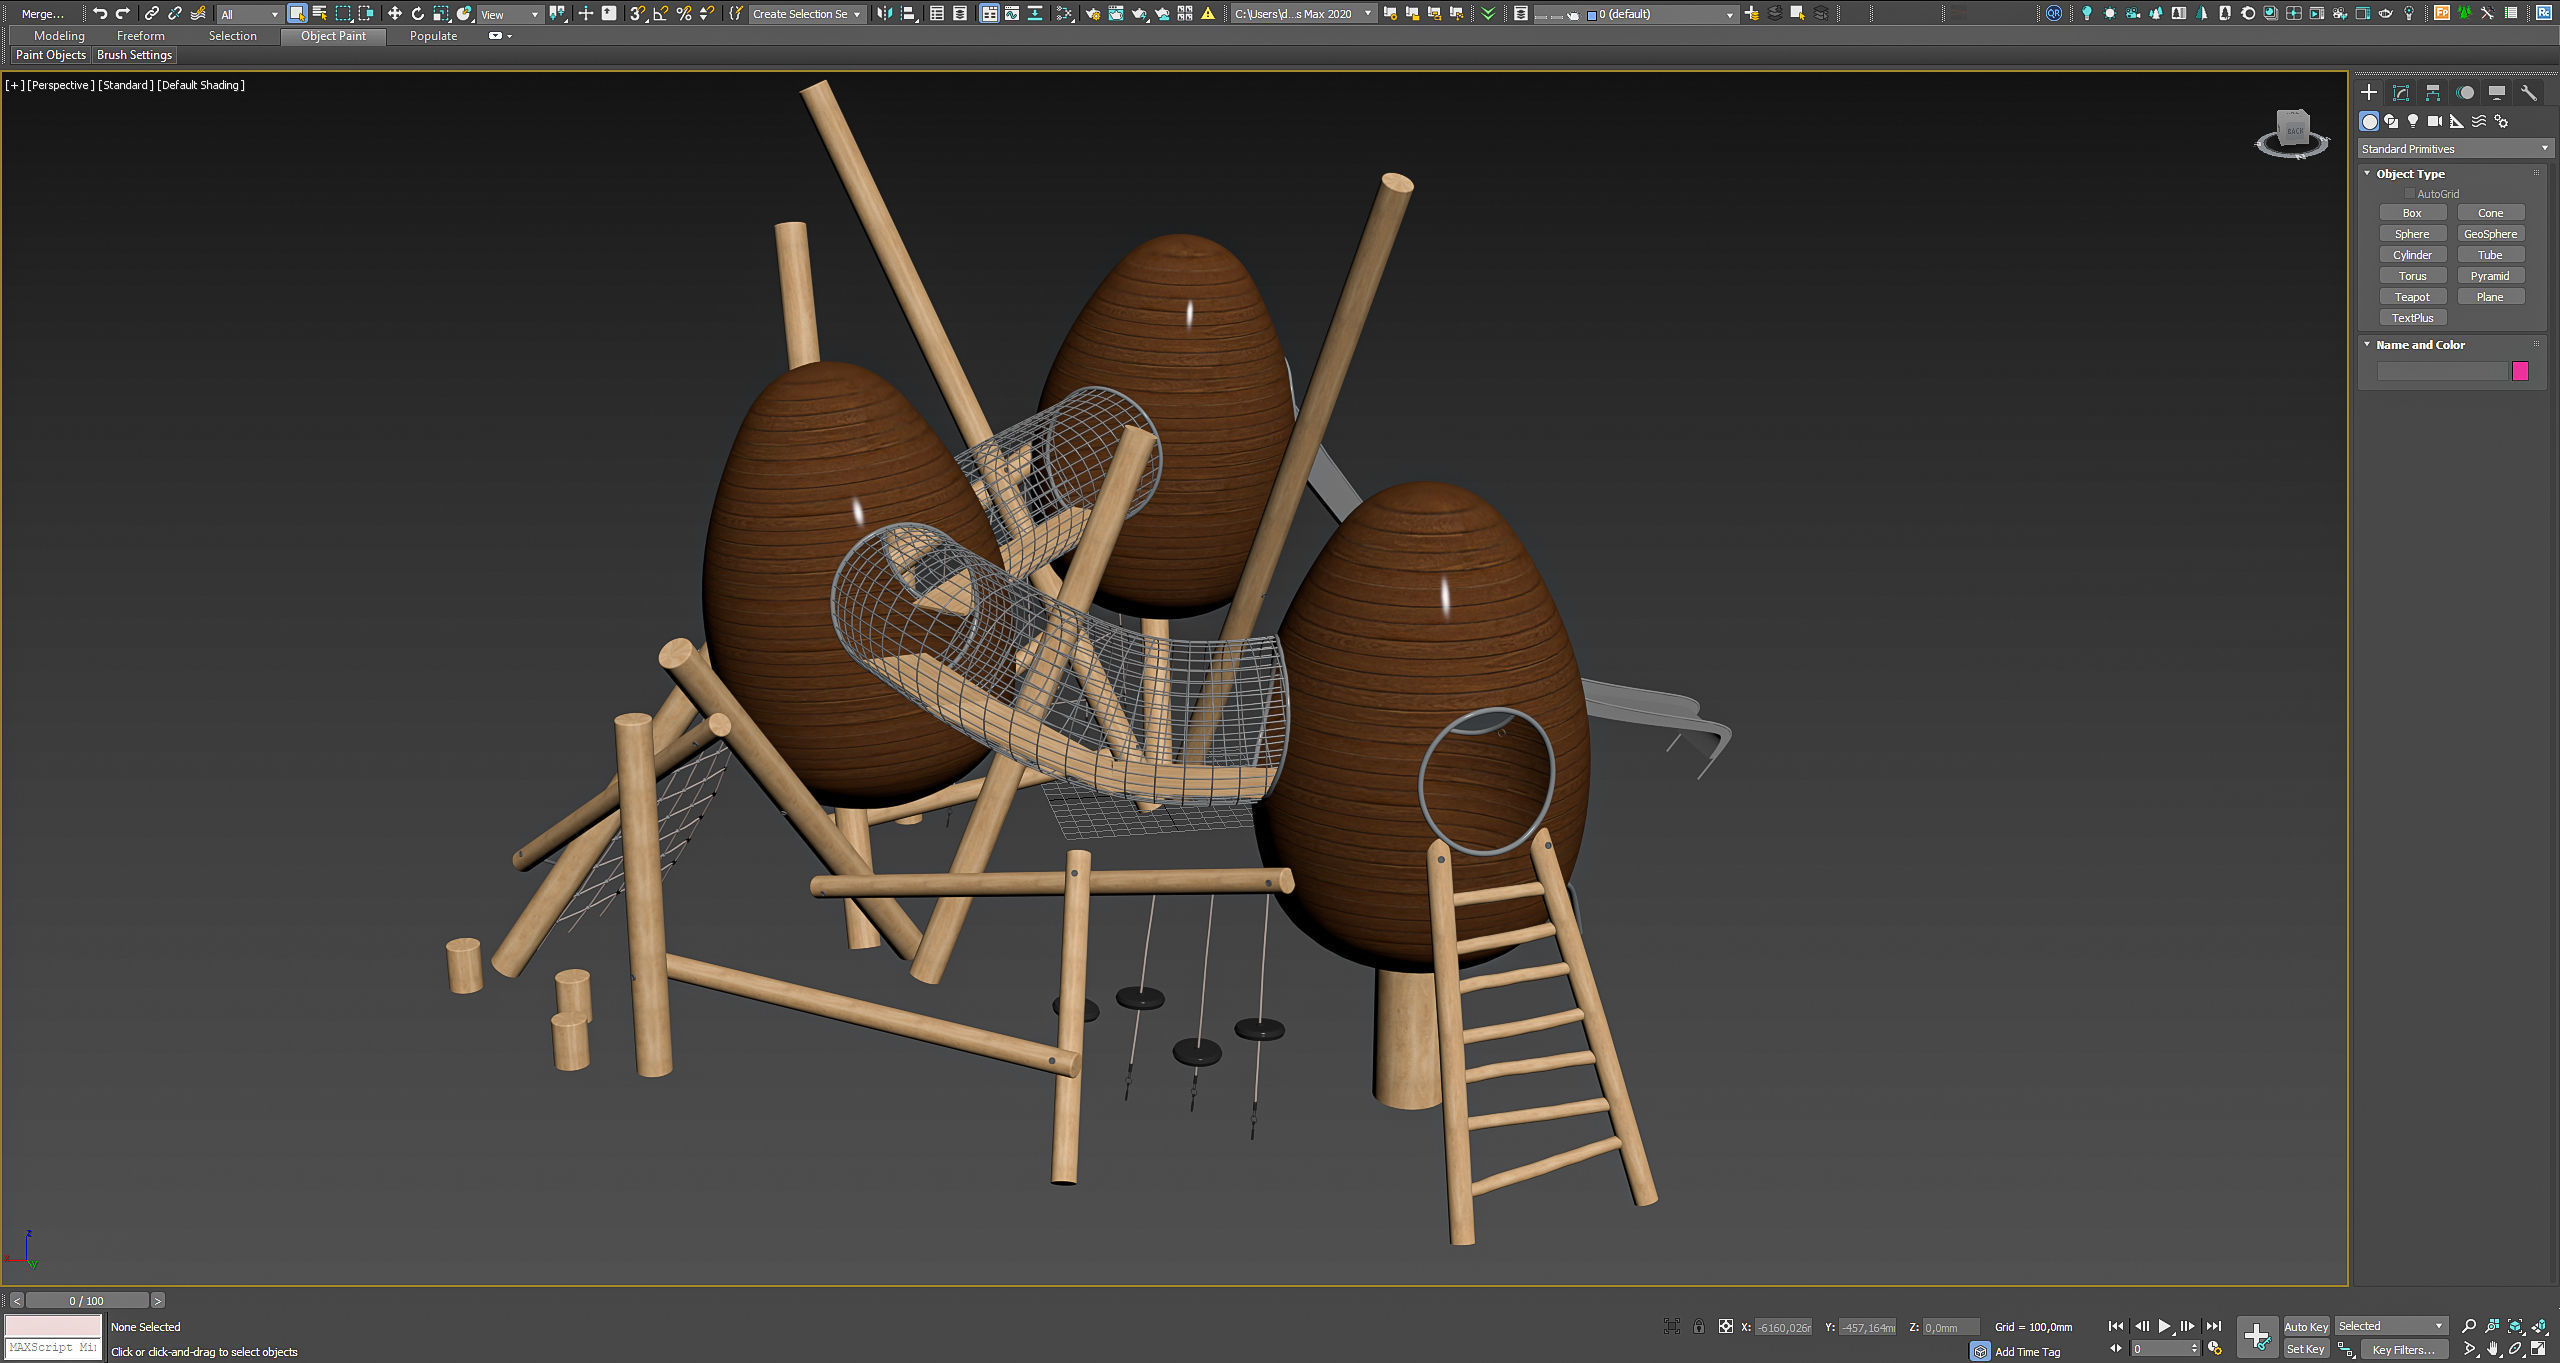Screen dimensions: 2560x1363
Task: Click the Pyramid primitive button
Action: [2490, 276]
